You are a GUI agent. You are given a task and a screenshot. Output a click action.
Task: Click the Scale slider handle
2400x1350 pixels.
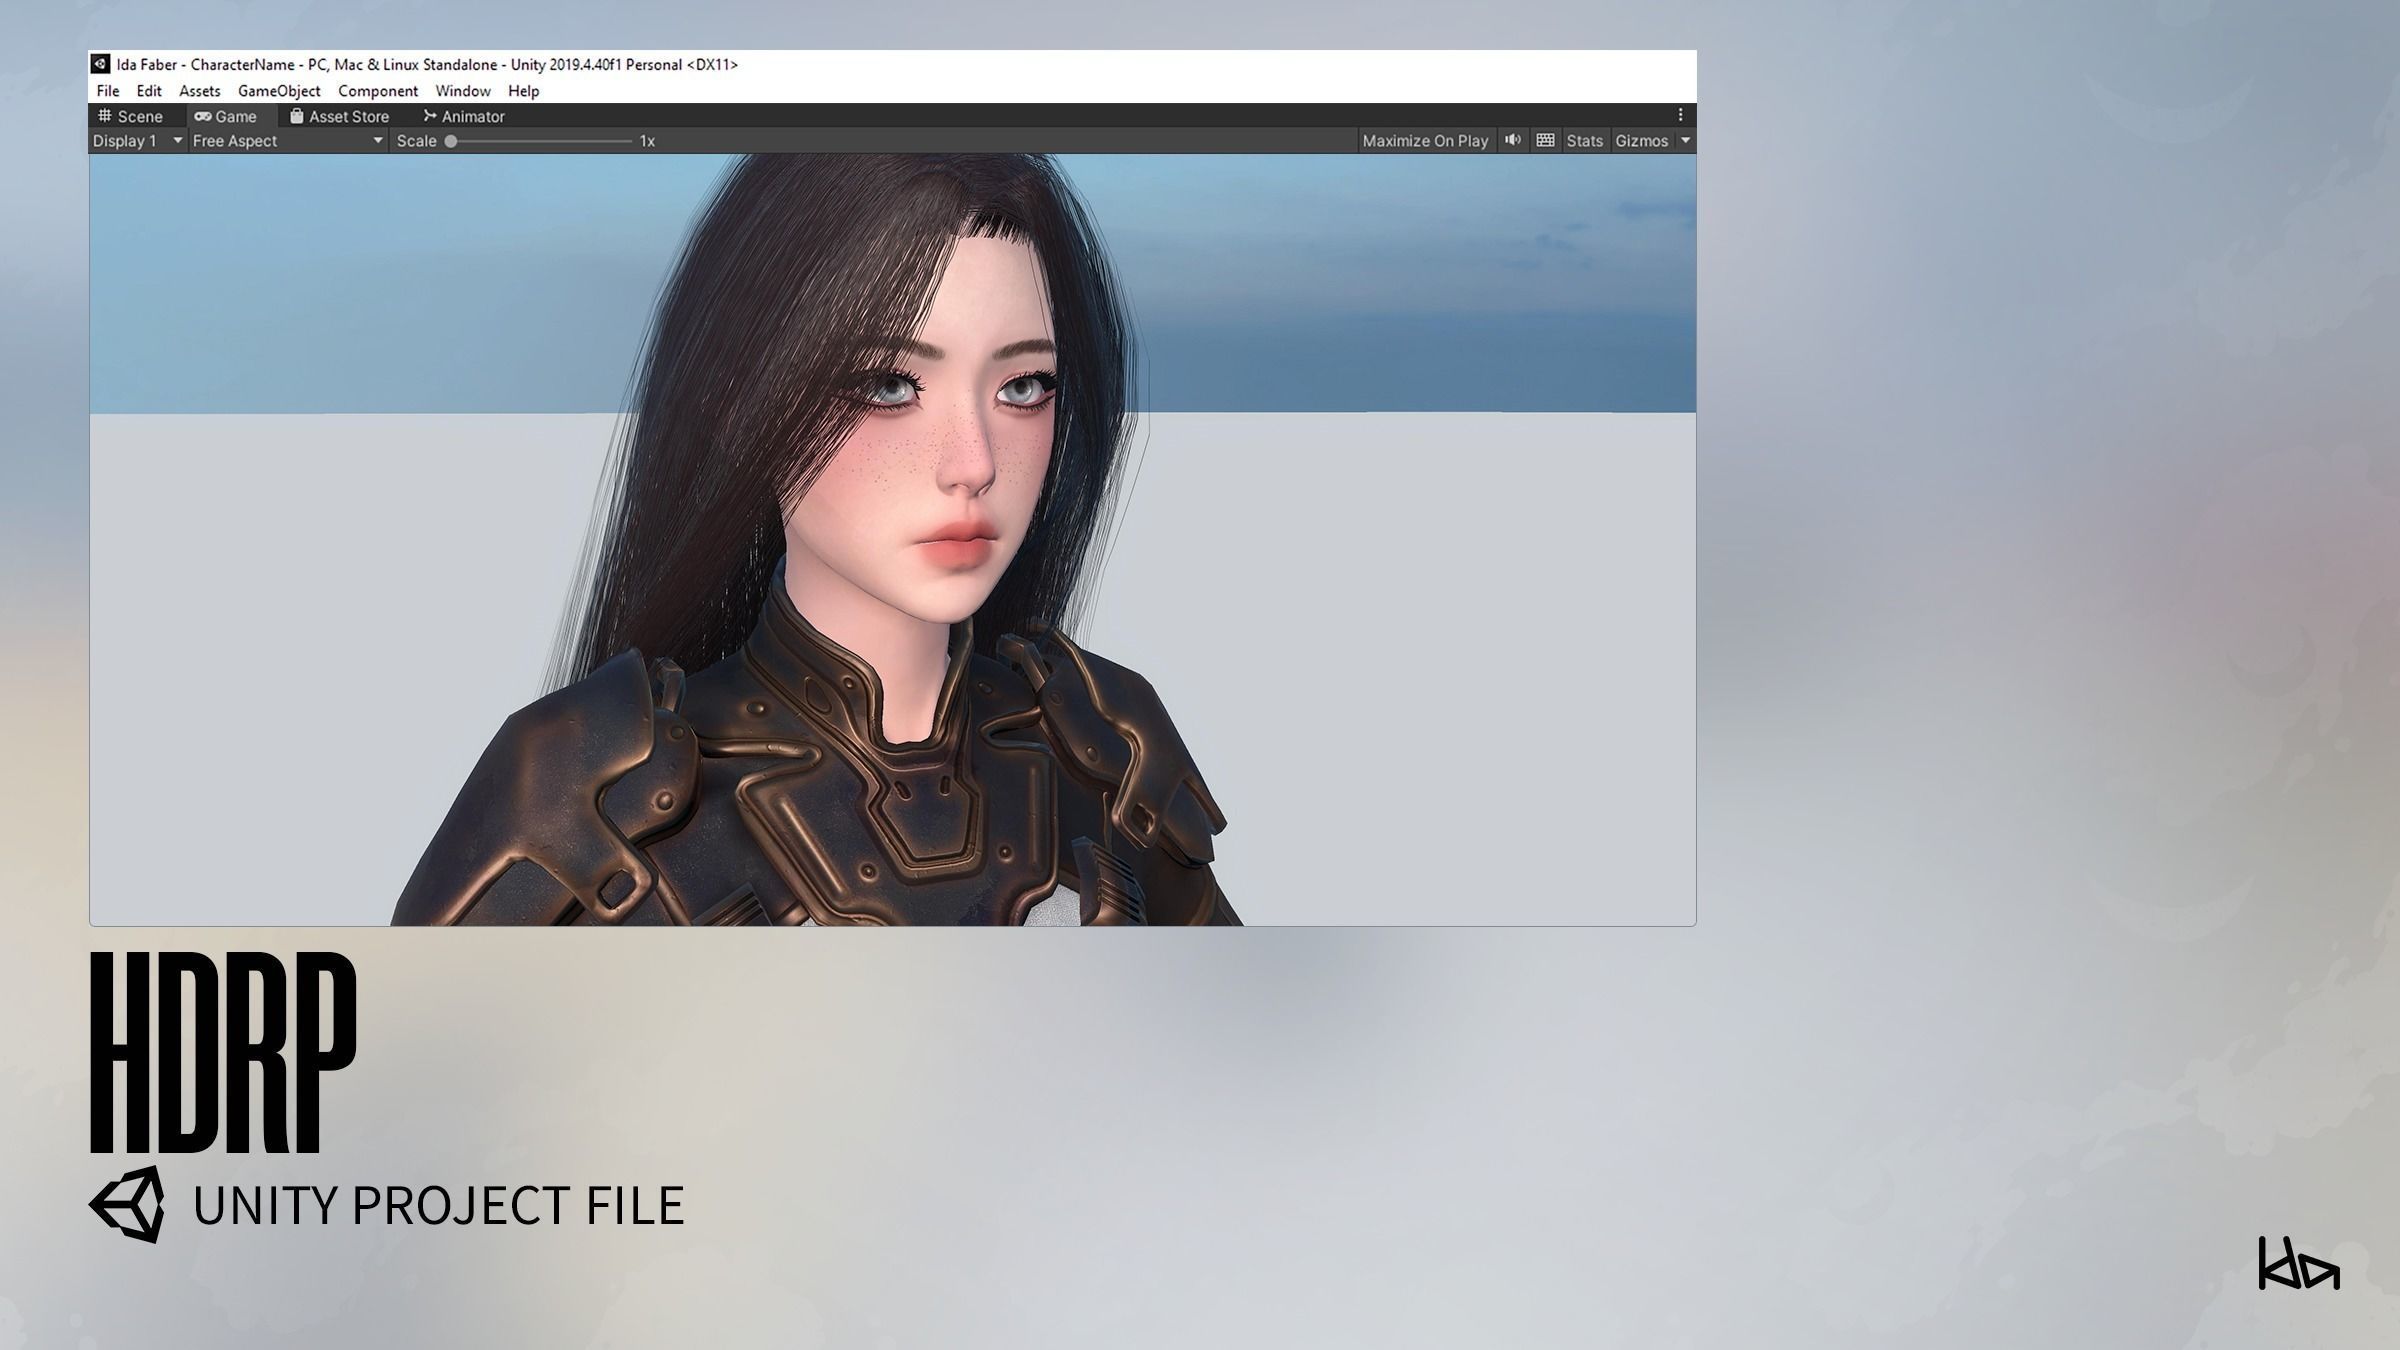click(451, 141)
